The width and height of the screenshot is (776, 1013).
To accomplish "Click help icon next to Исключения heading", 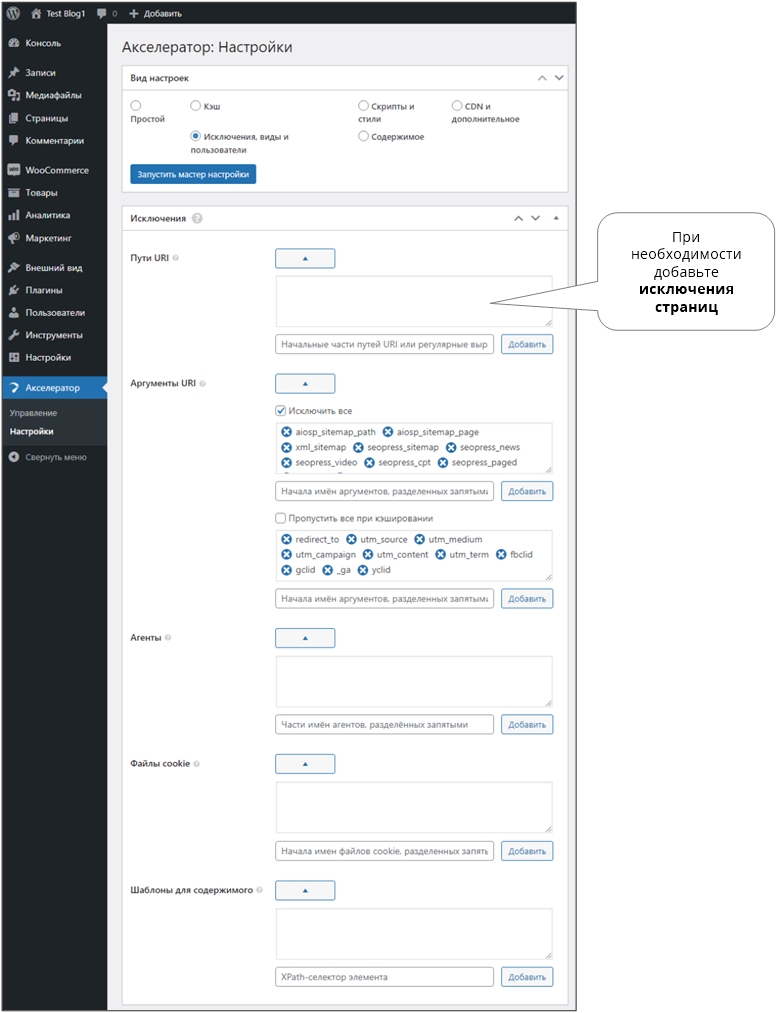I will click(x=197, y=218).
